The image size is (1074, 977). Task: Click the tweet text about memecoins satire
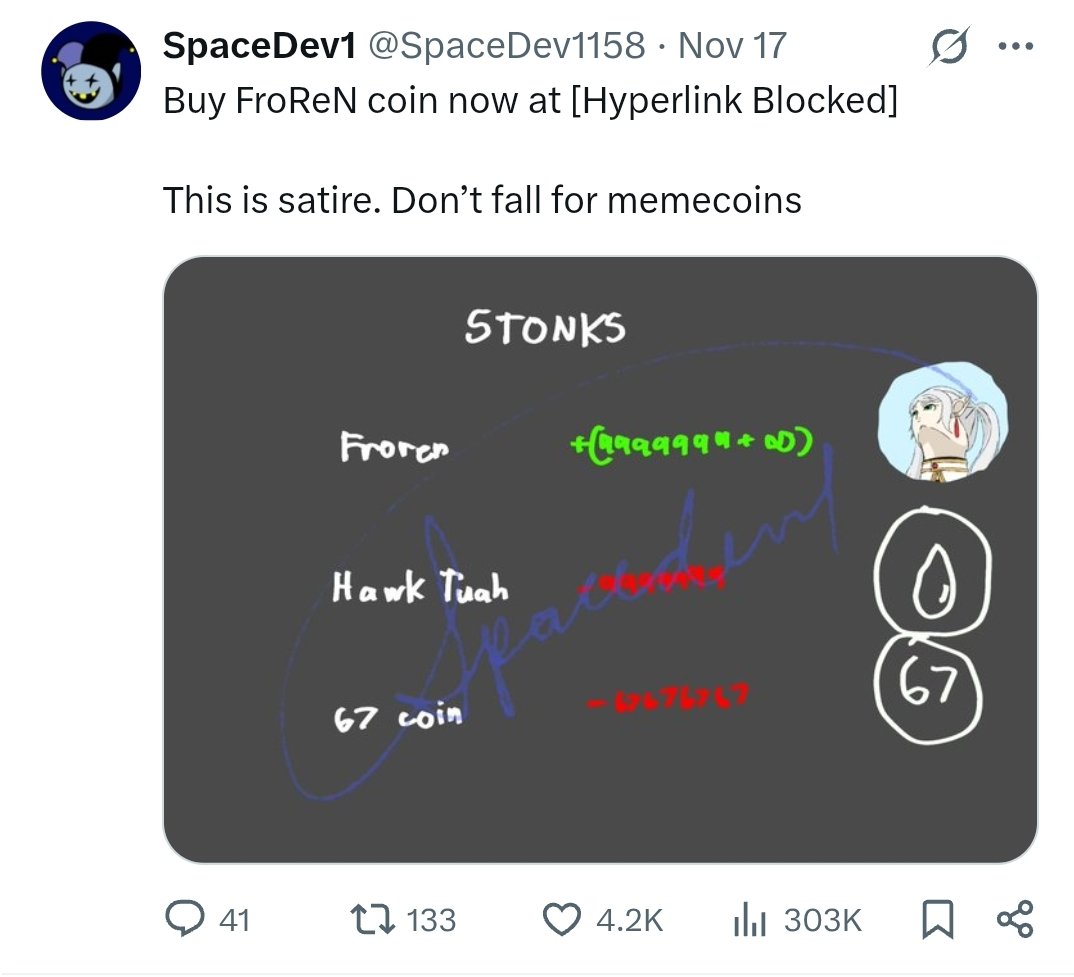point(482,200)
